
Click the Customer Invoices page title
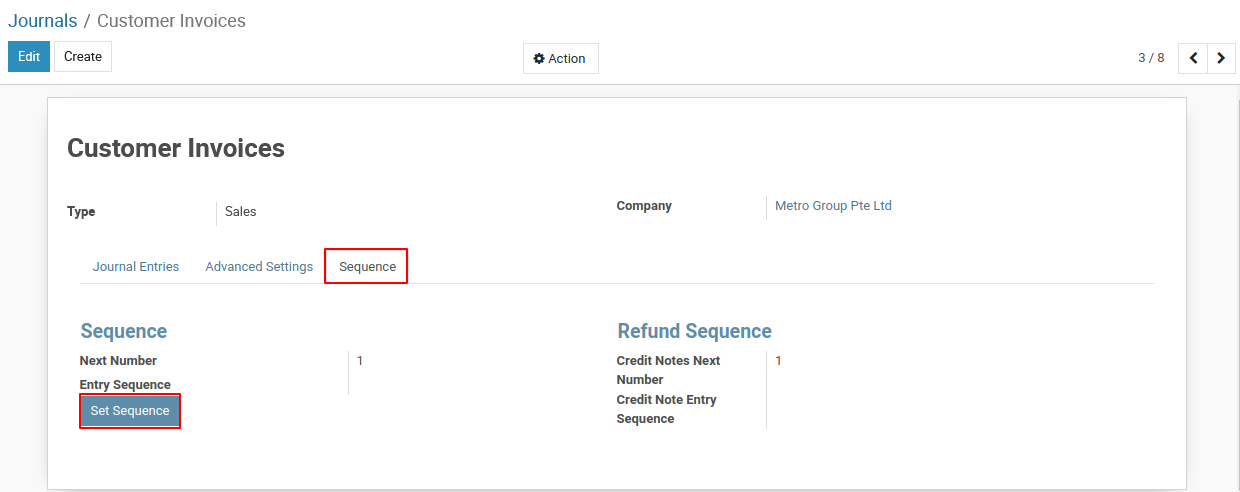[176, 149]
